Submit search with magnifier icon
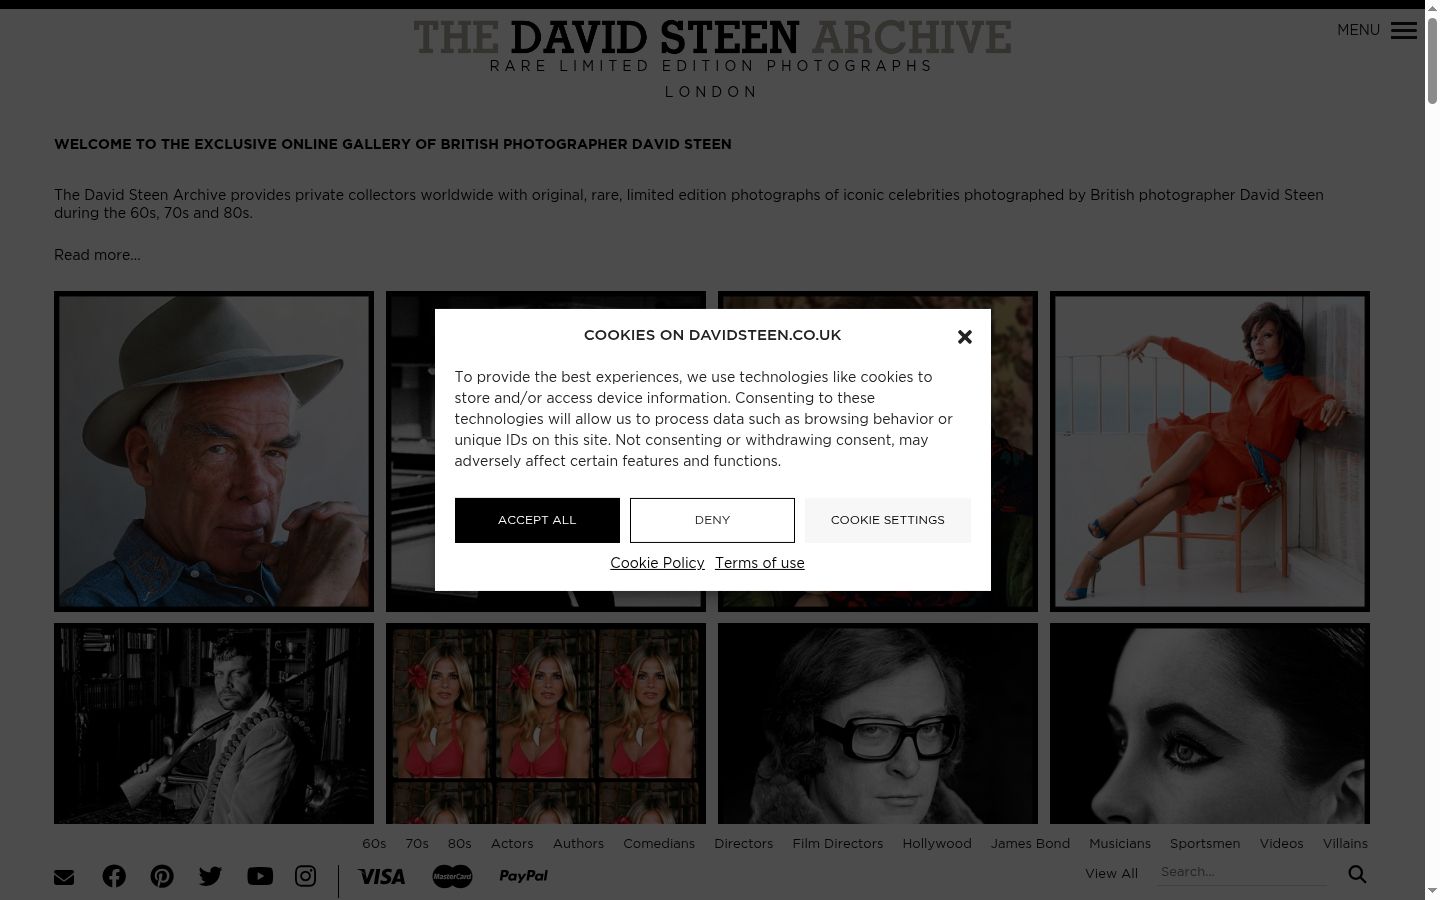The width and height of the screenshot is (1440, 900). coord(1357,874)
